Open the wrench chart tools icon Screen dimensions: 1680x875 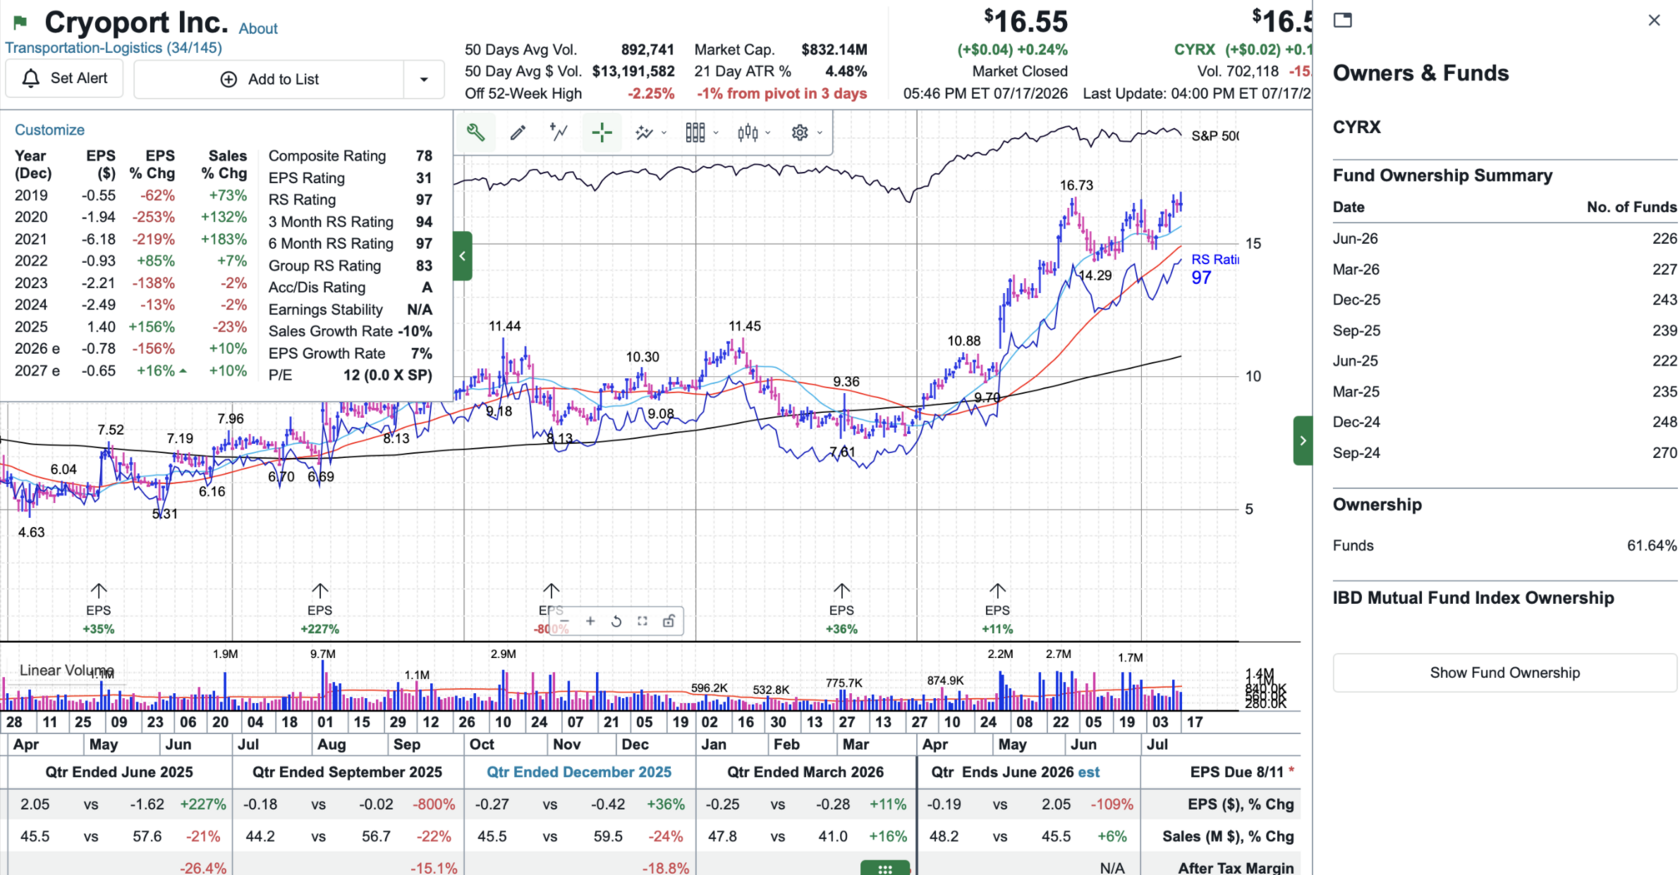coord(476,132)
